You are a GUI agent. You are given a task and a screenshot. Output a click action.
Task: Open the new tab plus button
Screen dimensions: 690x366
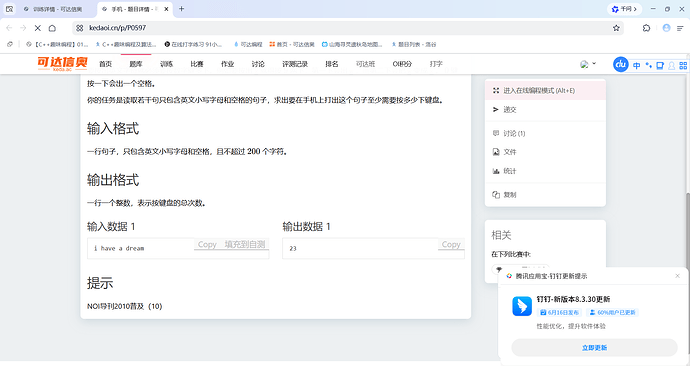point(181,9)
